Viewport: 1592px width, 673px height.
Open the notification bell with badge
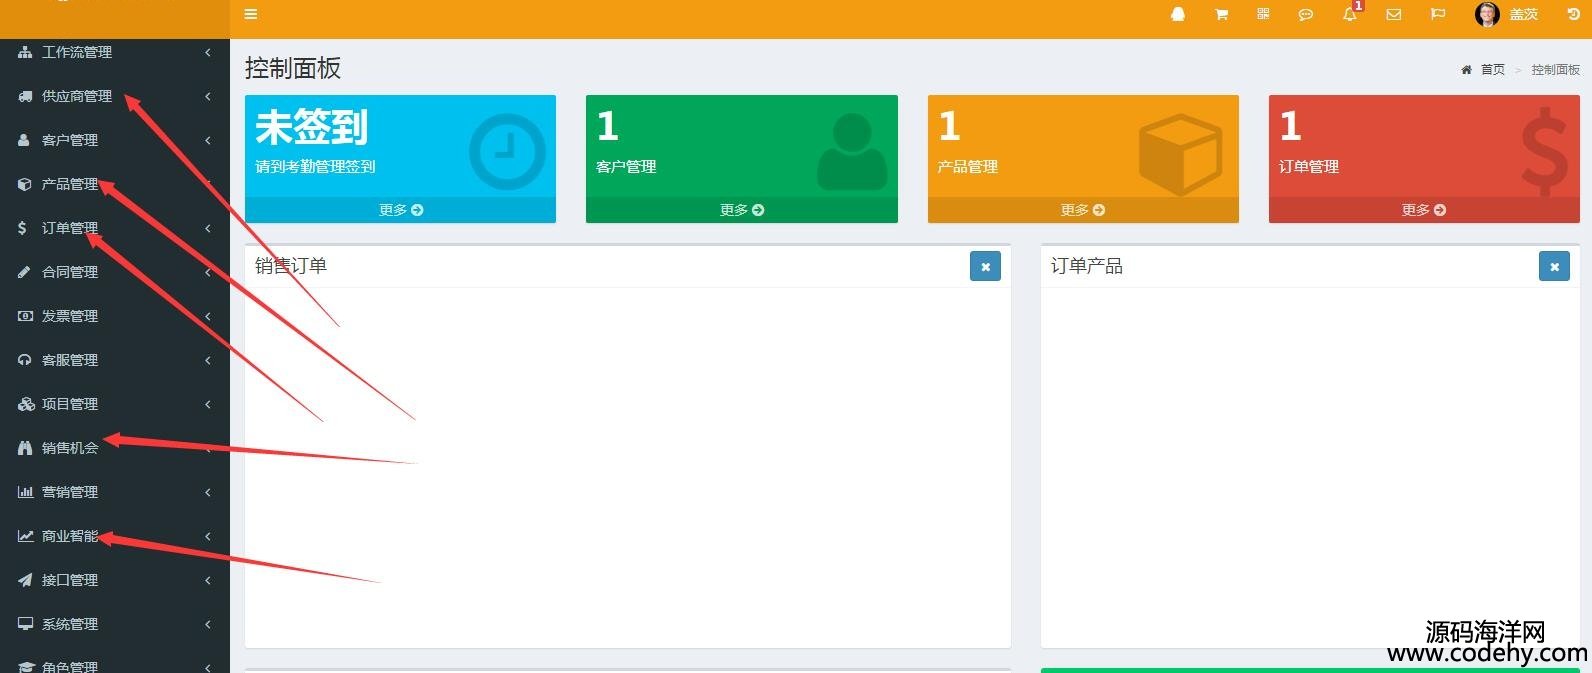[x=1351, y=12]
